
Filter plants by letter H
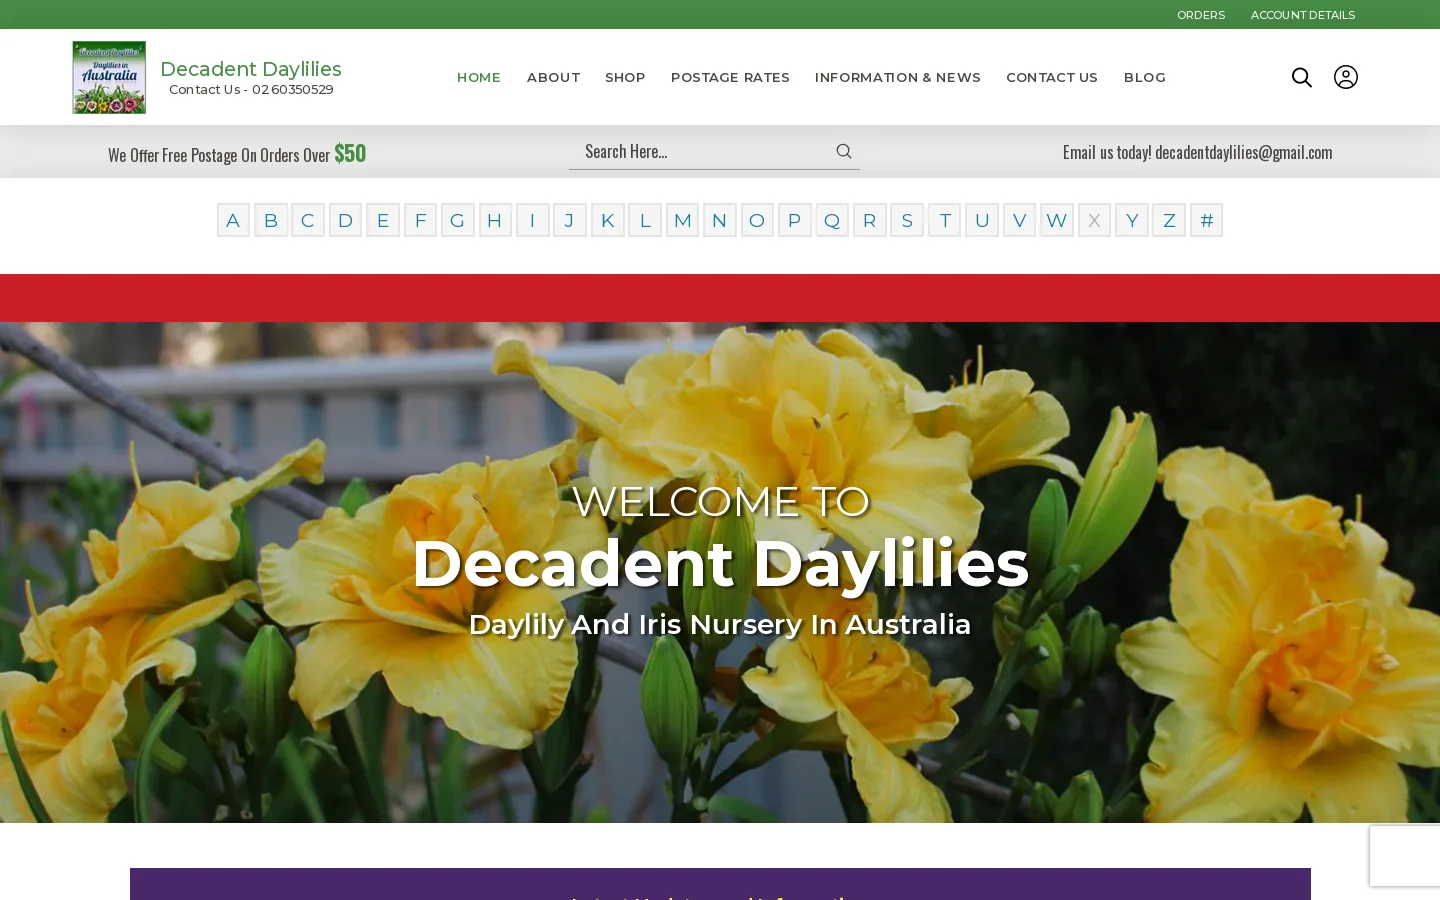tap(495, 220)
